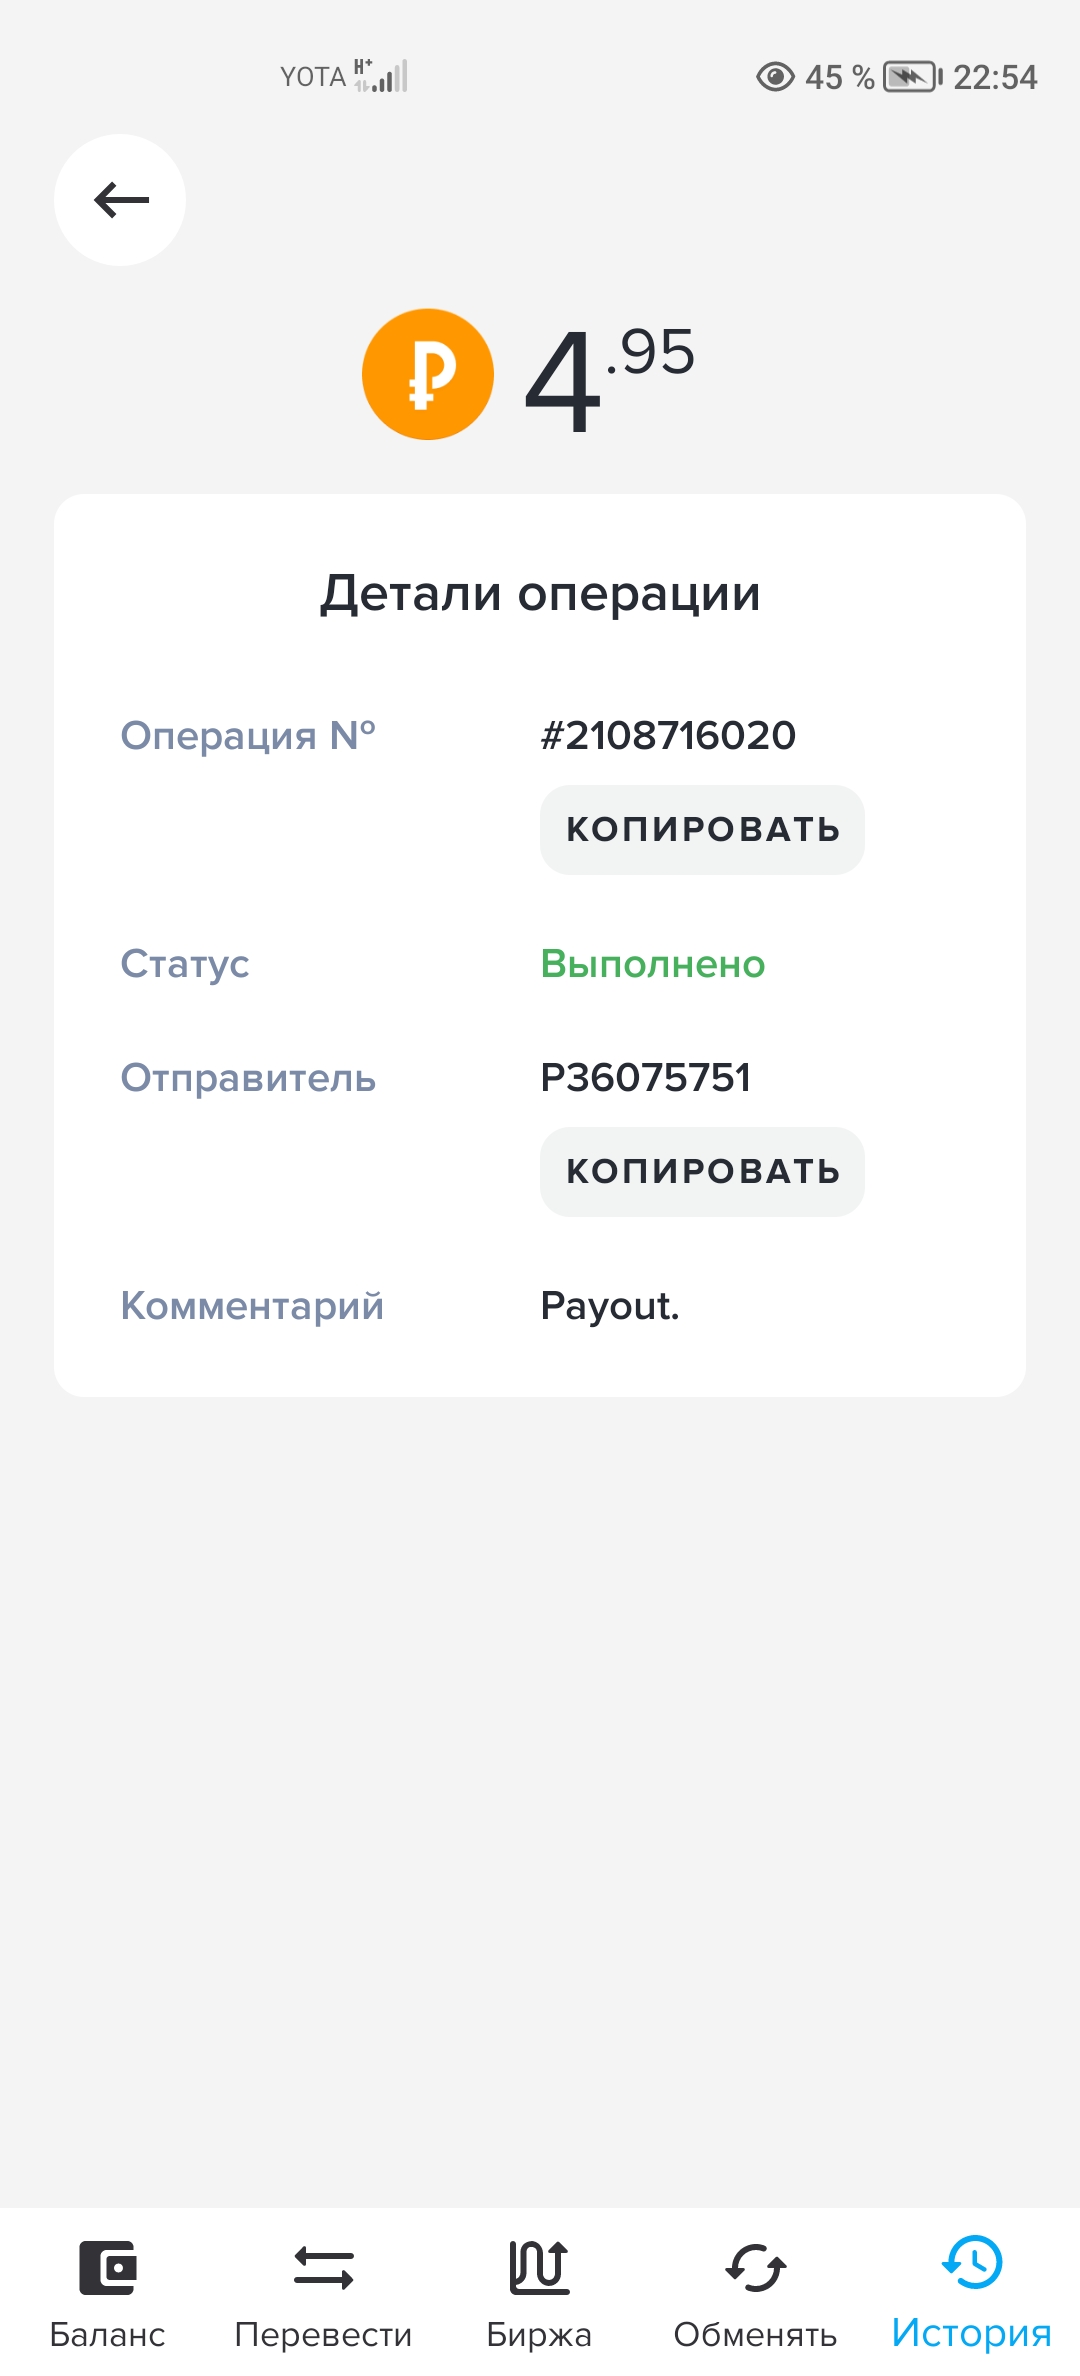
Task: Tap the eye icon in status bar
Action: (775, 77)
